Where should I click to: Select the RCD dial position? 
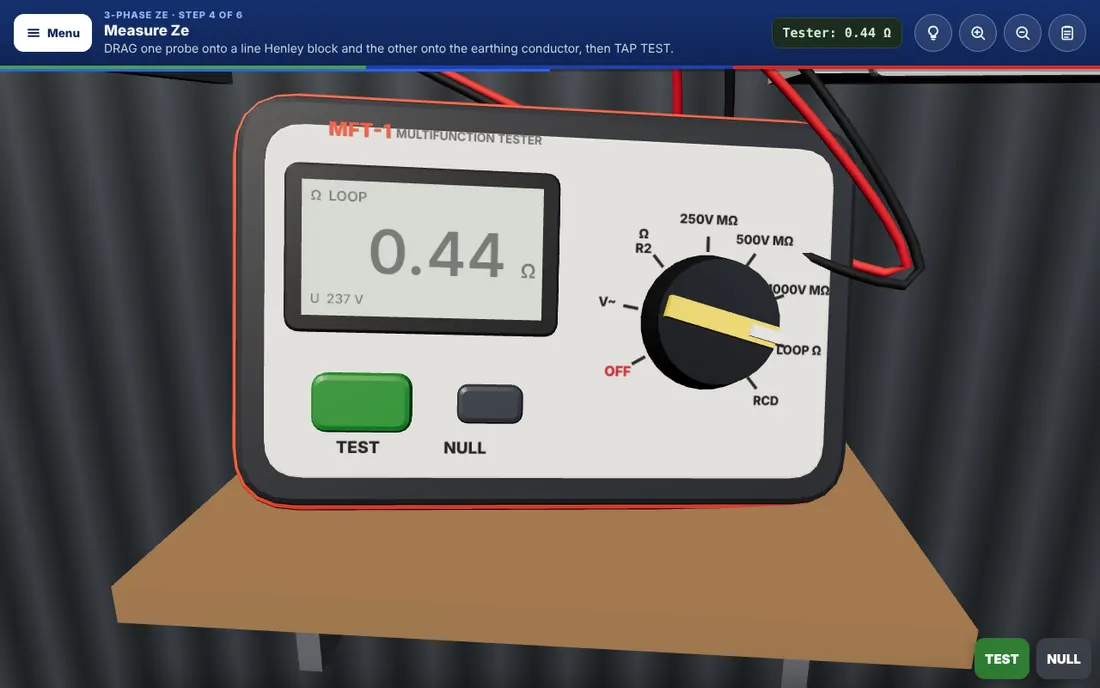coord(765,400)
